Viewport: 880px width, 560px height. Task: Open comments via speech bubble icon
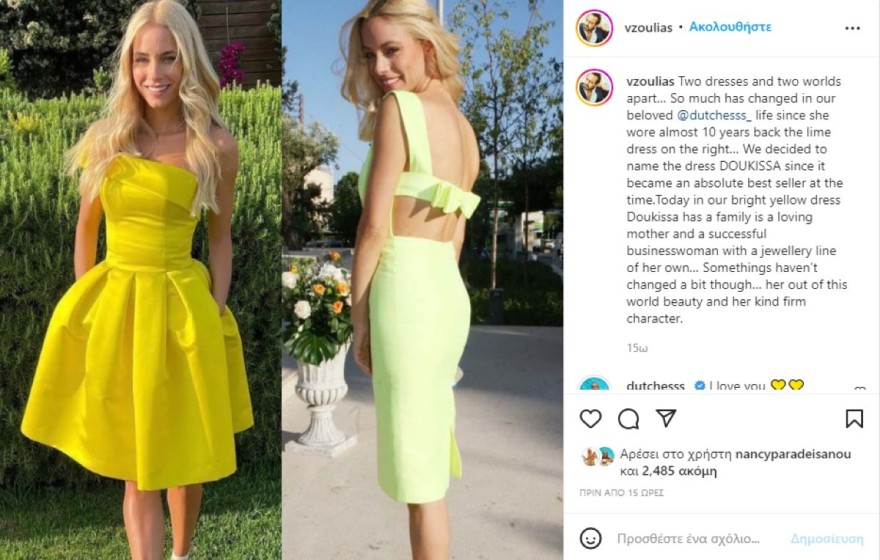[629, 419]
